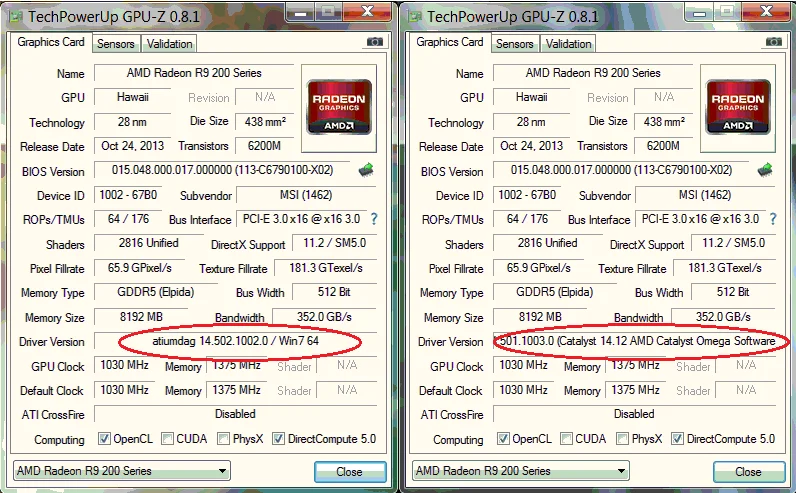Click the Die Size 438 mm² value in right window

[664, 121]
